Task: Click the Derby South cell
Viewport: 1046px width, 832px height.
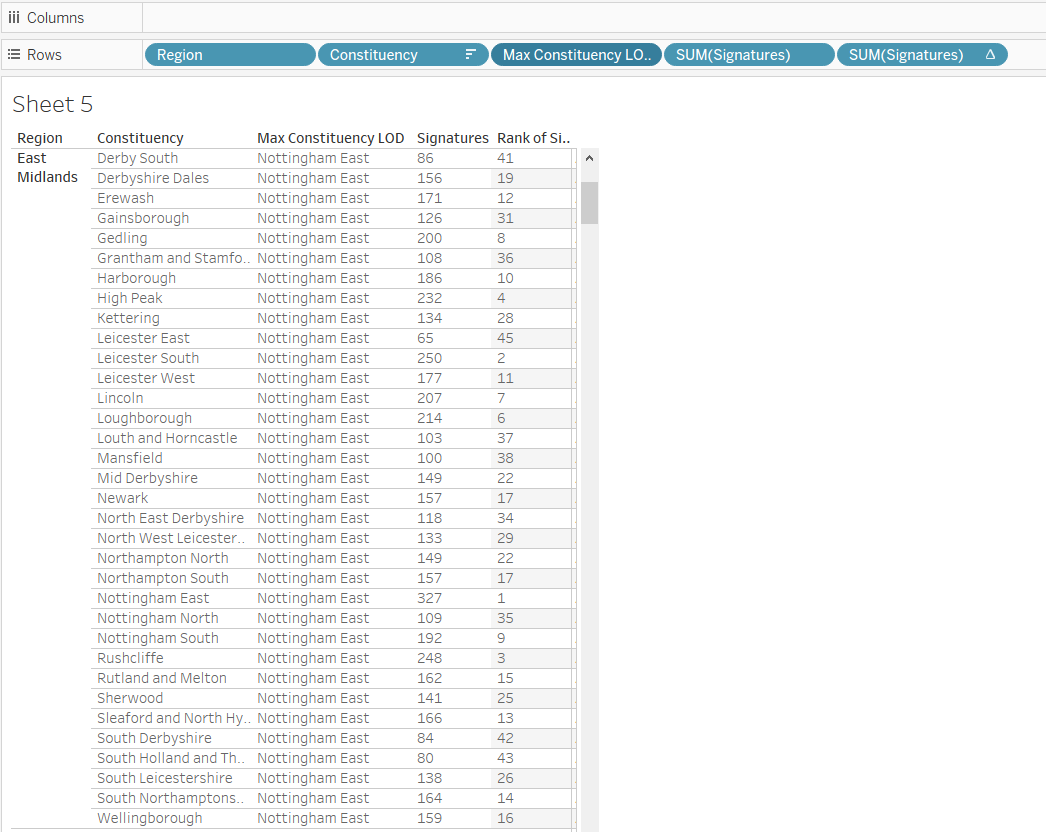Action: pos(137,157)
